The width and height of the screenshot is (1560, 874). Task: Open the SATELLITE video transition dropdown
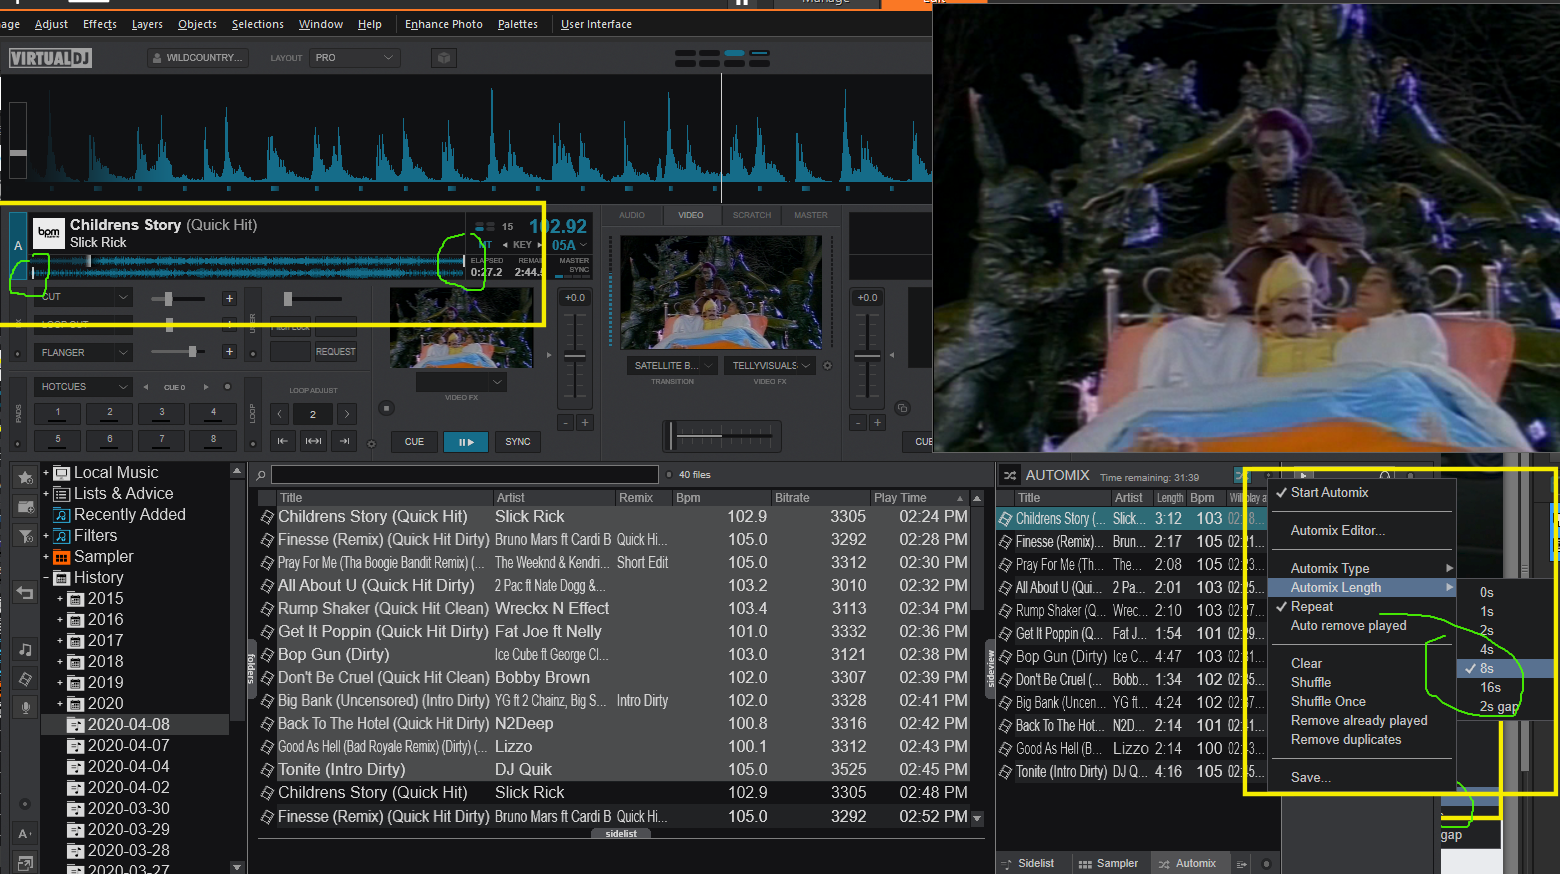(672, 366)
